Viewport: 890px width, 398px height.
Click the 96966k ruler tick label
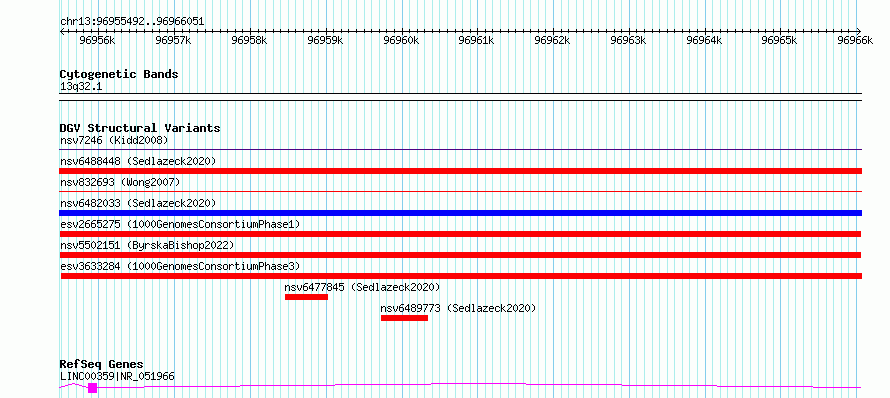pyautogui.click(x=855, y=40)
